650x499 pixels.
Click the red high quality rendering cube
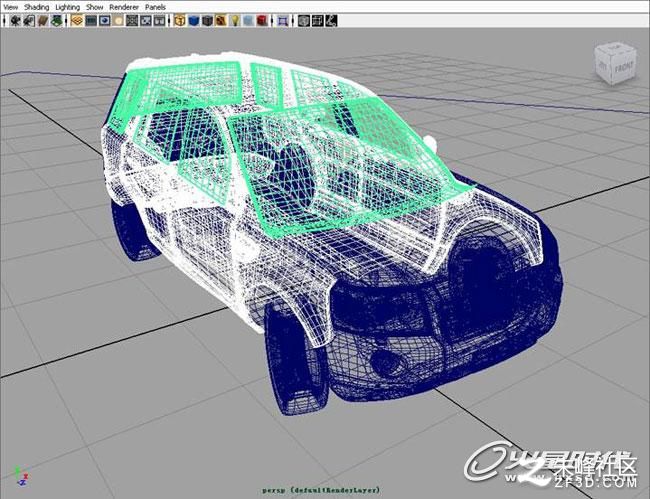point(262,20)
